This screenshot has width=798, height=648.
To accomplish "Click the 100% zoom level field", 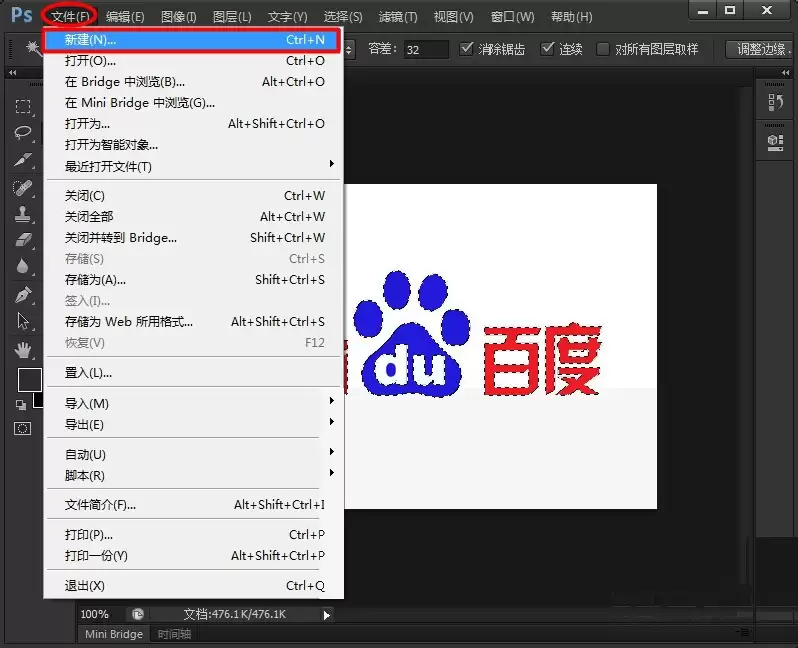I will click(95, 614).
